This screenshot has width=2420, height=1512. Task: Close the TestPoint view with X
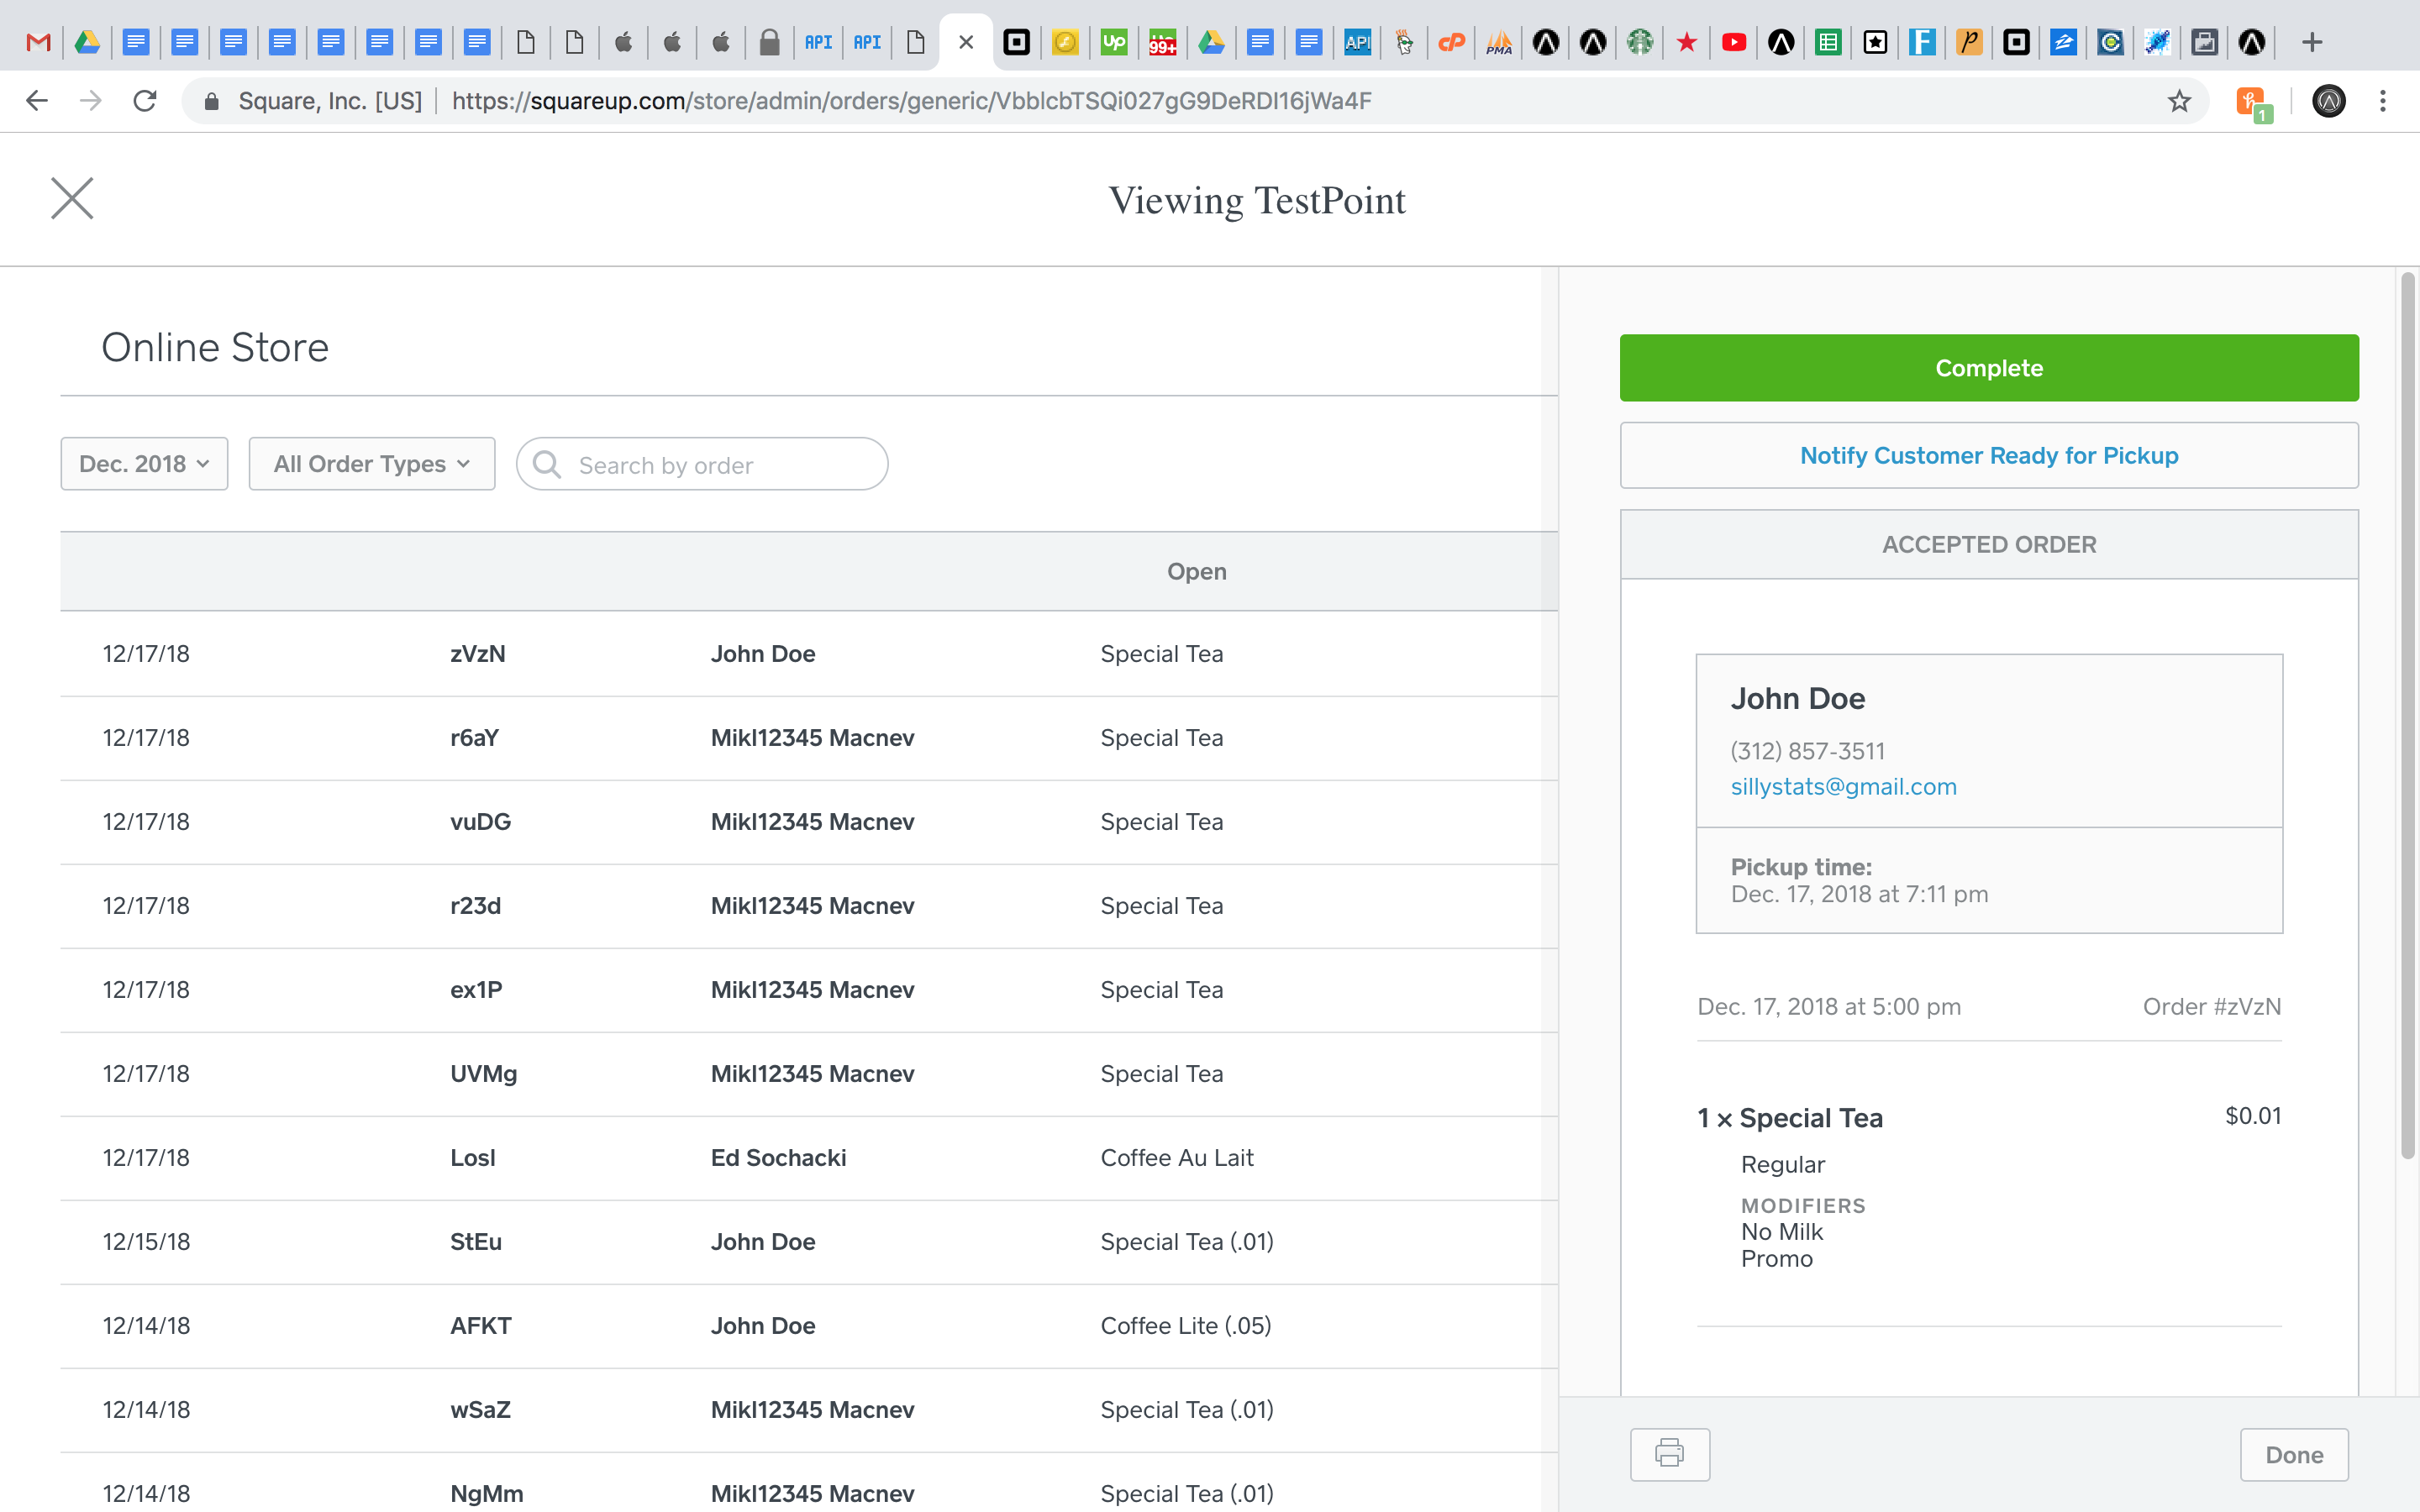tap(72, 198)
